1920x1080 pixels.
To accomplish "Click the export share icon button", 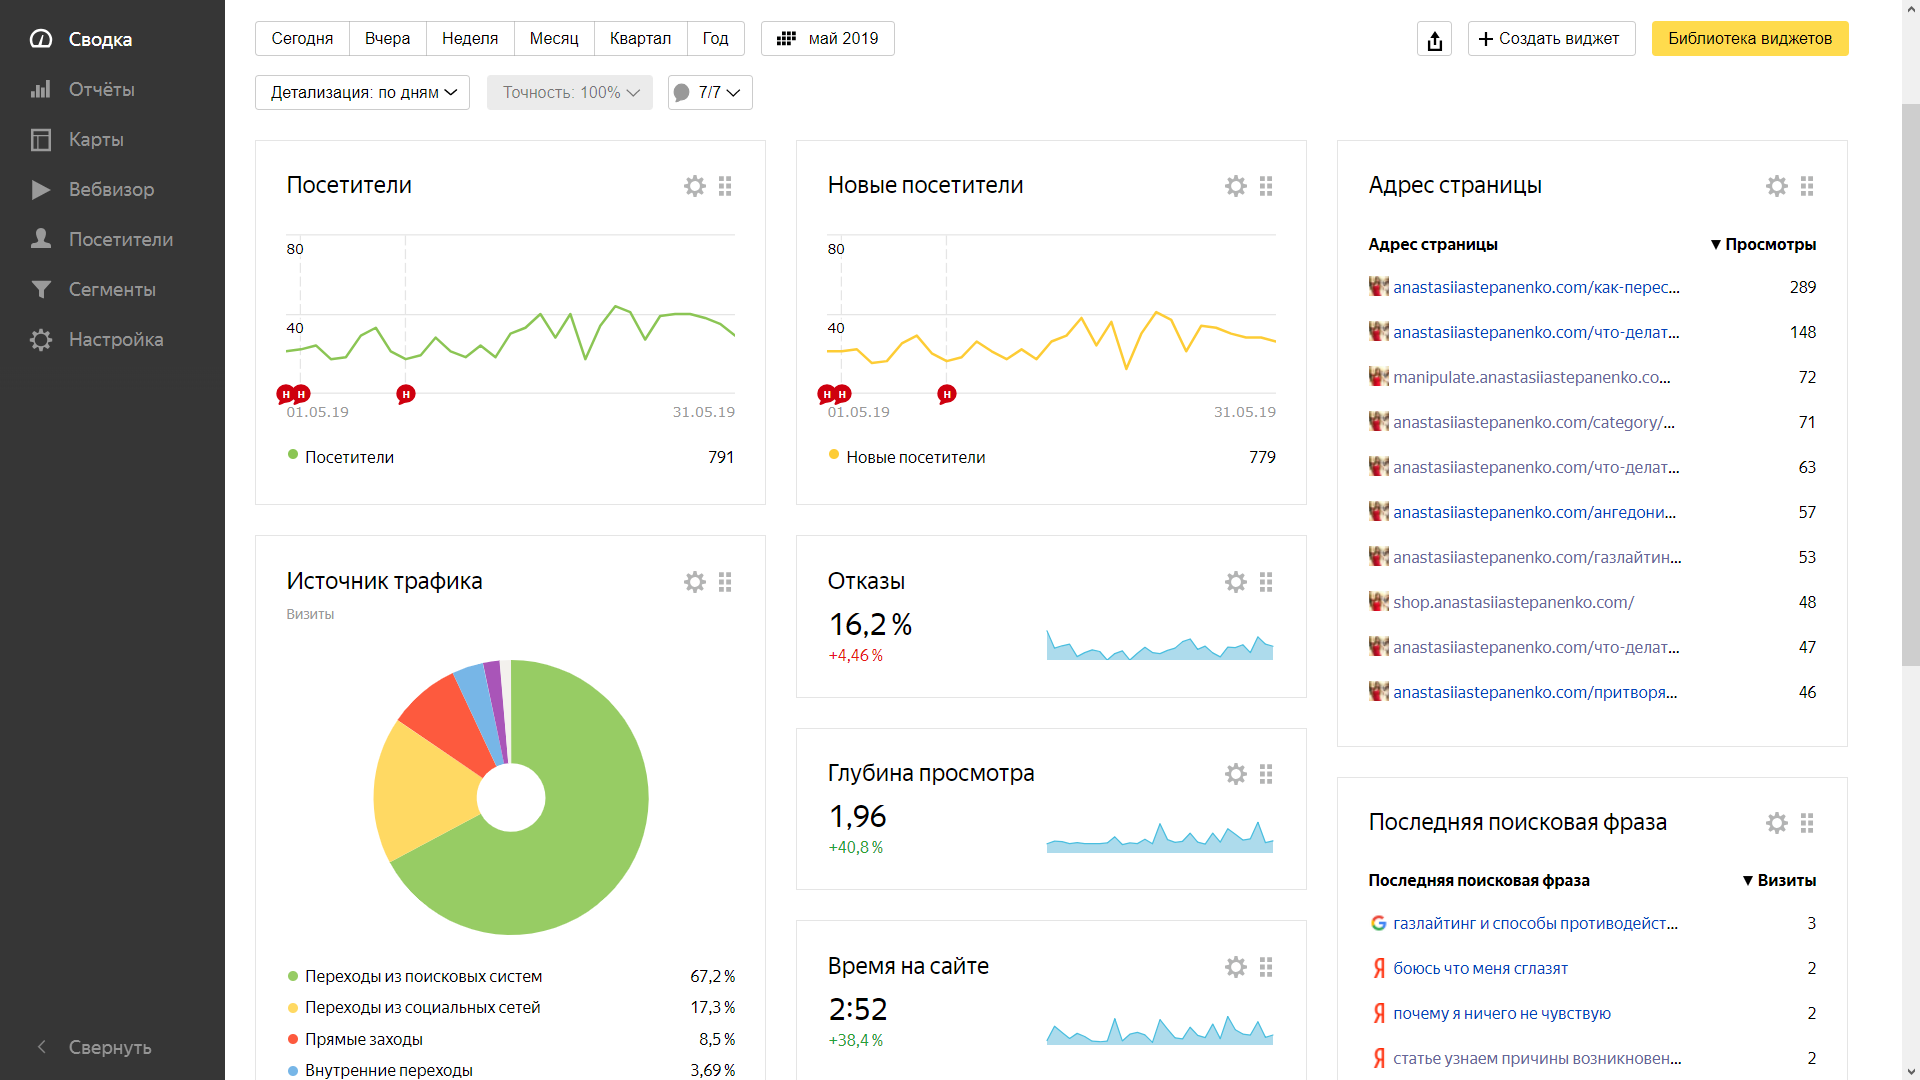I will [x=1434, y=39].
